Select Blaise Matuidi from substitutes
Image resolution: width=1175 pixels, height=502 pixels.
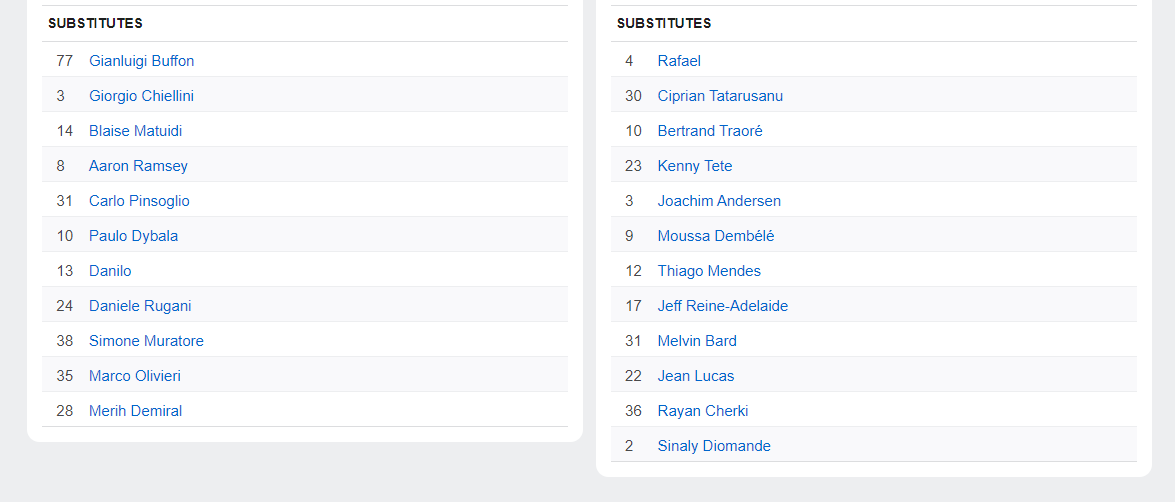coord(135,131)
